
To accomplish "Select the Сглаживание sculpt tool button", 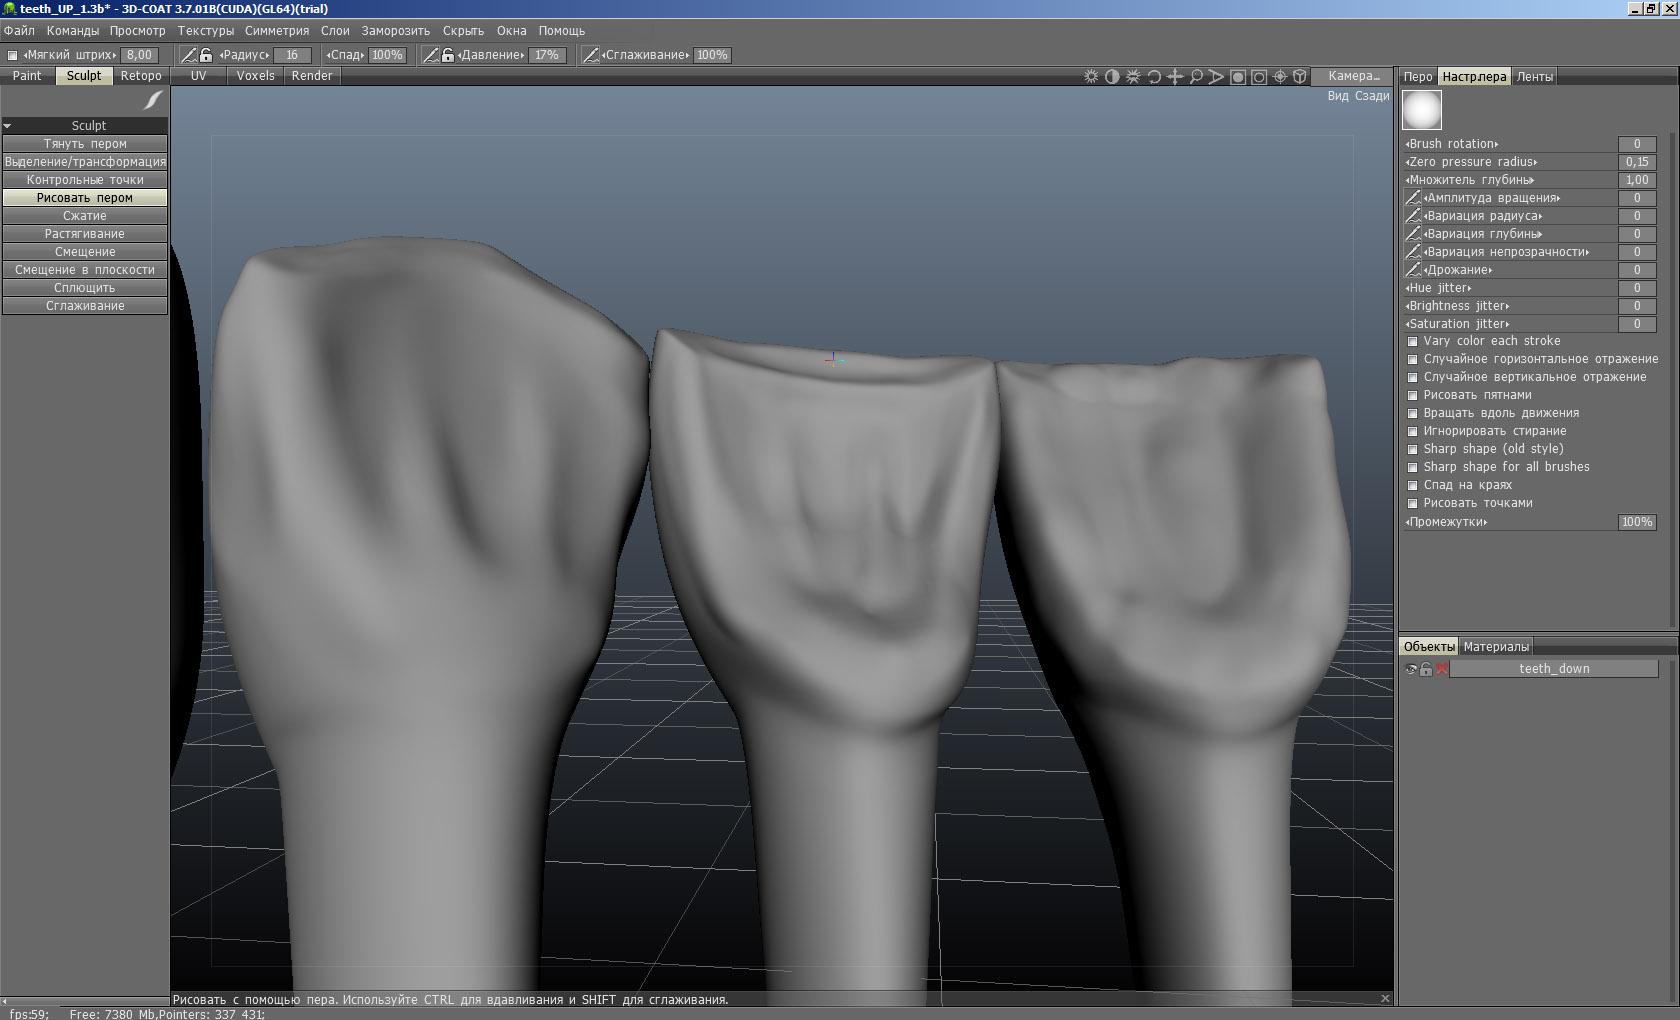I will click(x=85, y=306).
